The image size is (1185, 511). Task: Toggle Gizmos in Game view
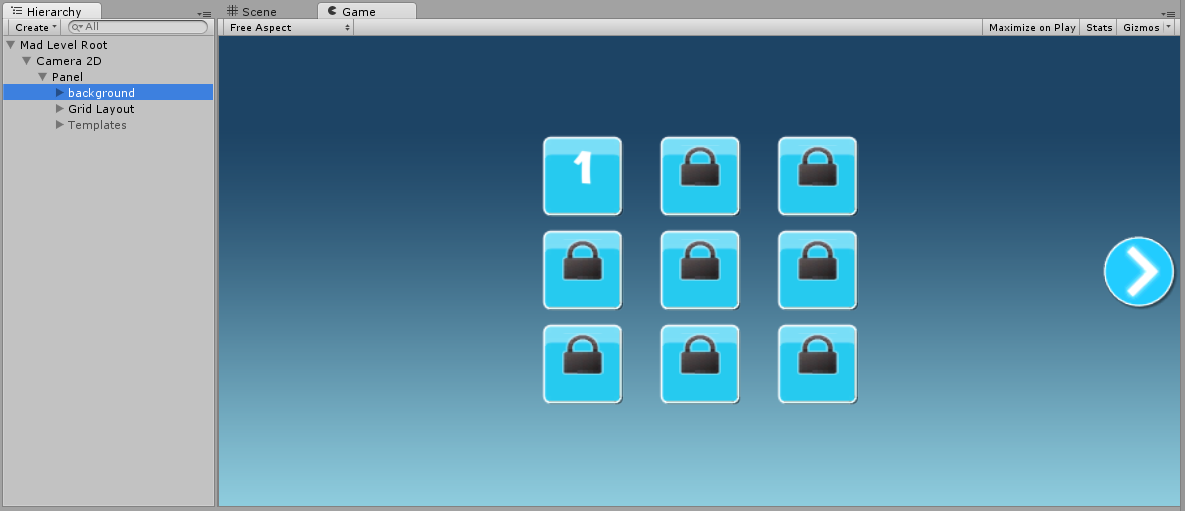pyautogui.click(x=1141, y=28)
